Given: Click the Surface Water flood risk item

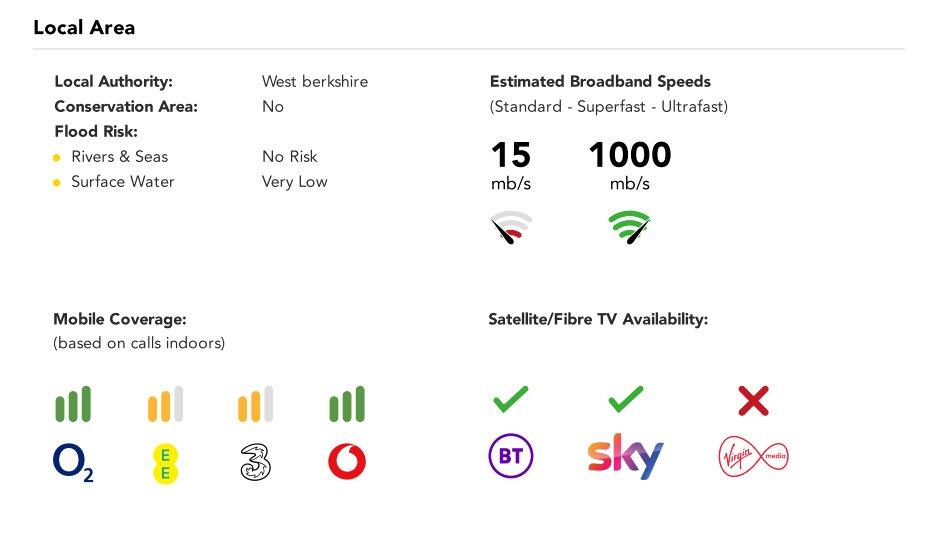Looking at the screenshot, I should pos(122,182).
